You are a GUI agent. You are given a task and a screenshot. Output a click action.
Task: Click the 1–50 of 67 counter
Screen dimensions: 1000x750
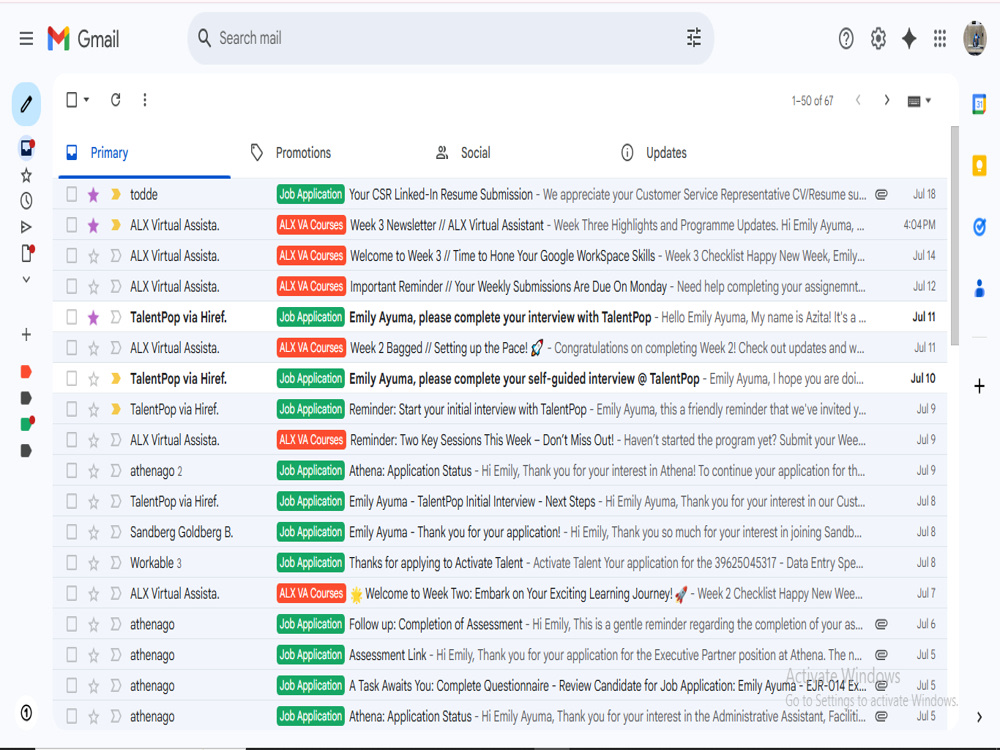(x=812, y=101)
